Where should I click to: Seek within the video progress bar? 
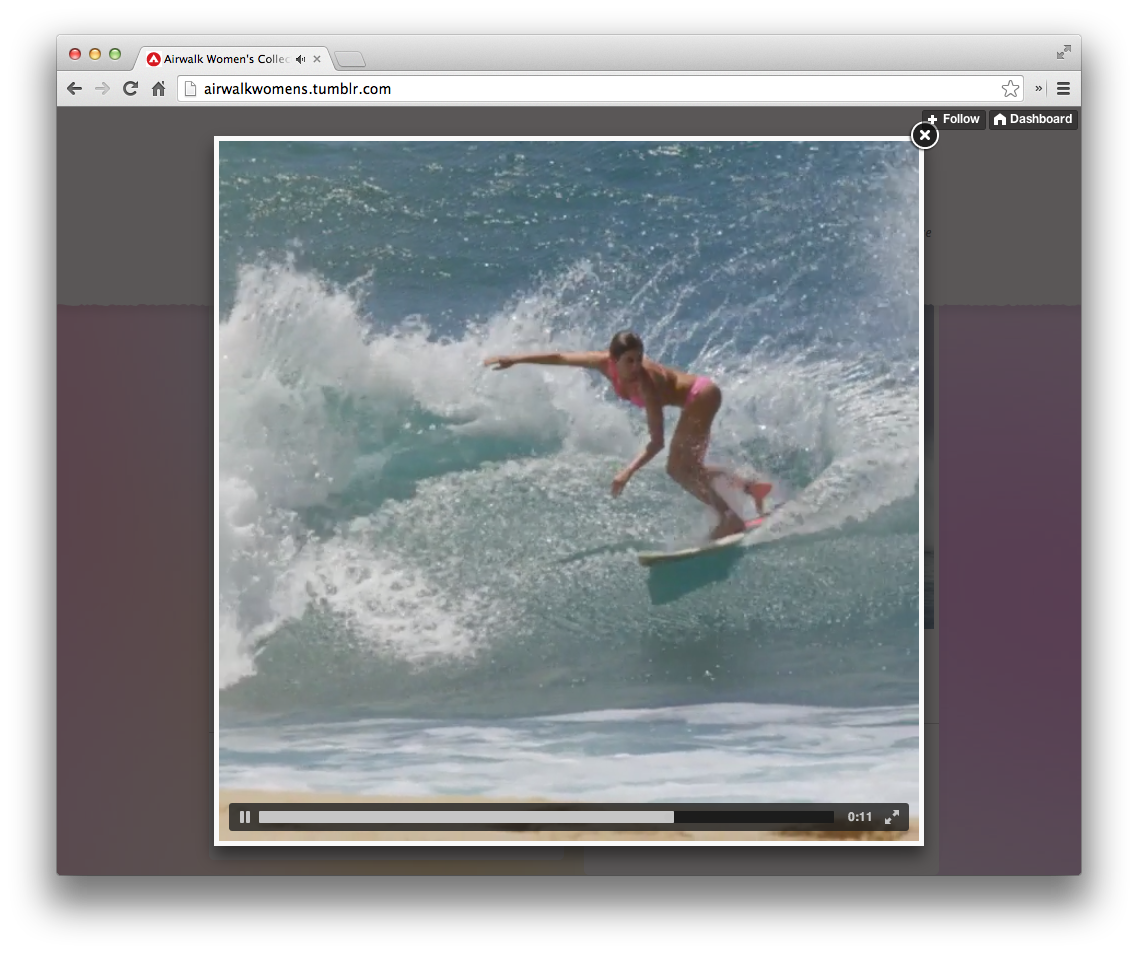(546, 817)
